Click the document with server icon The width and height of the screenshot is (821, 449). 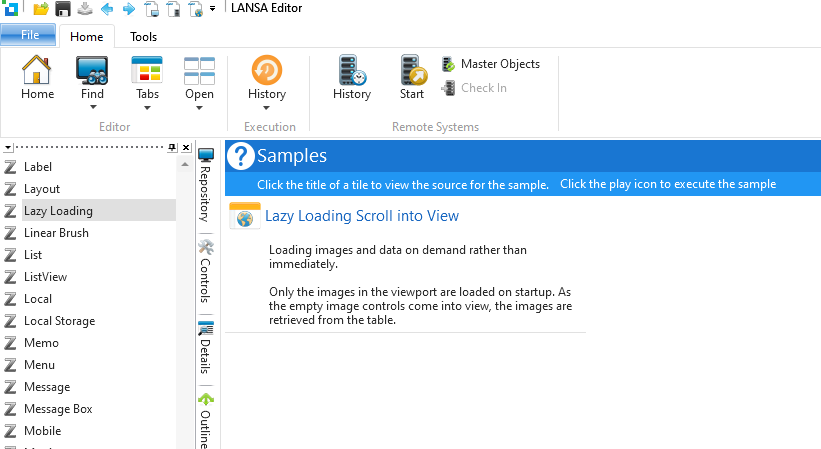(x=173, y=9)
